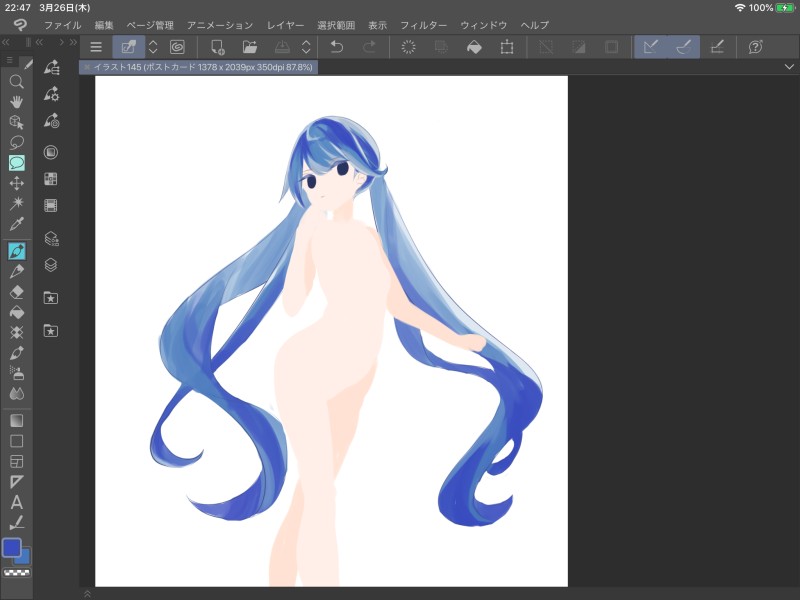This screenshot has height=600, width=800.
Task: Select the Figure rectangle tool
Action: (16, 441)
